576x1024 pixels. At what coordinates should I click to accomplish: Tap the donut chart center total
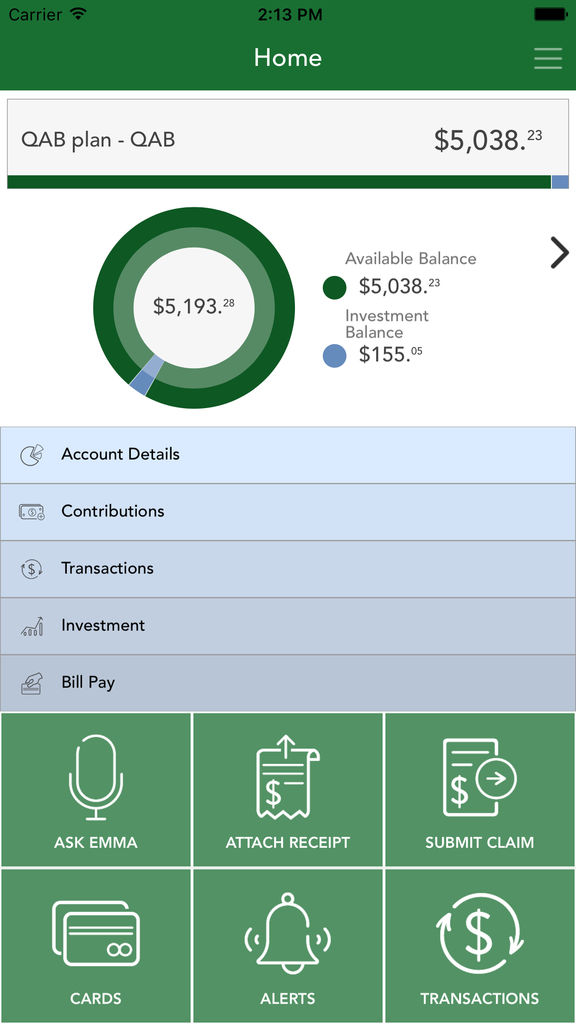coord(194,306)
